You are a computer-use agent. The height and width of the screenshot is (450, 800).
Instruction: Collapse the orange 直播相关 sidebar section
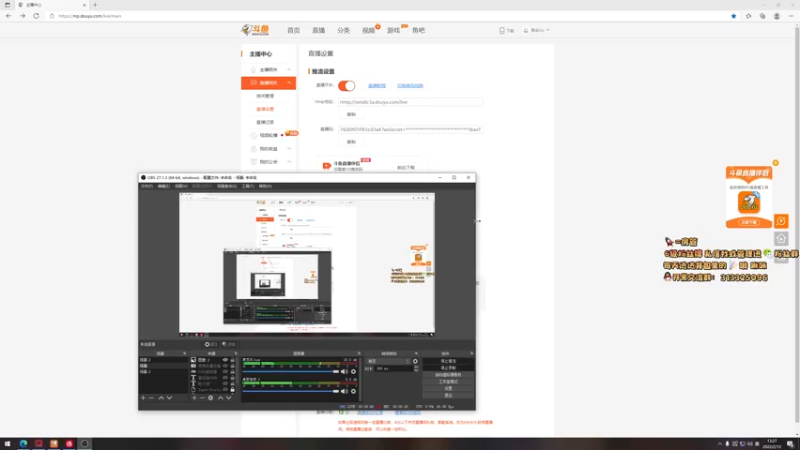click(289, 83)
